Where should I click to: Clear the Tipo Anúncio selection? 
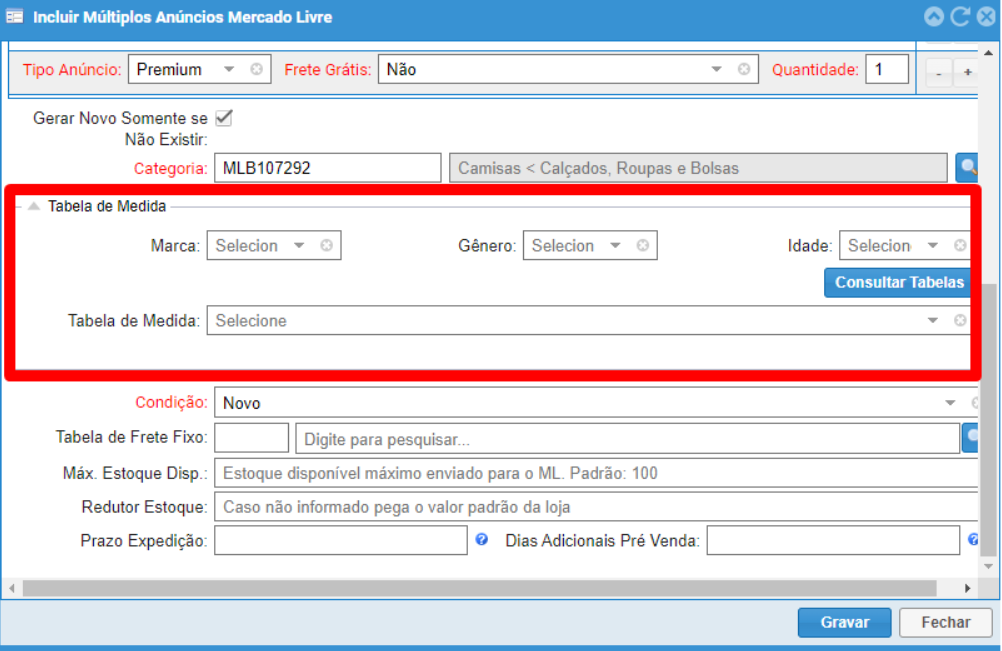[256, 69]
